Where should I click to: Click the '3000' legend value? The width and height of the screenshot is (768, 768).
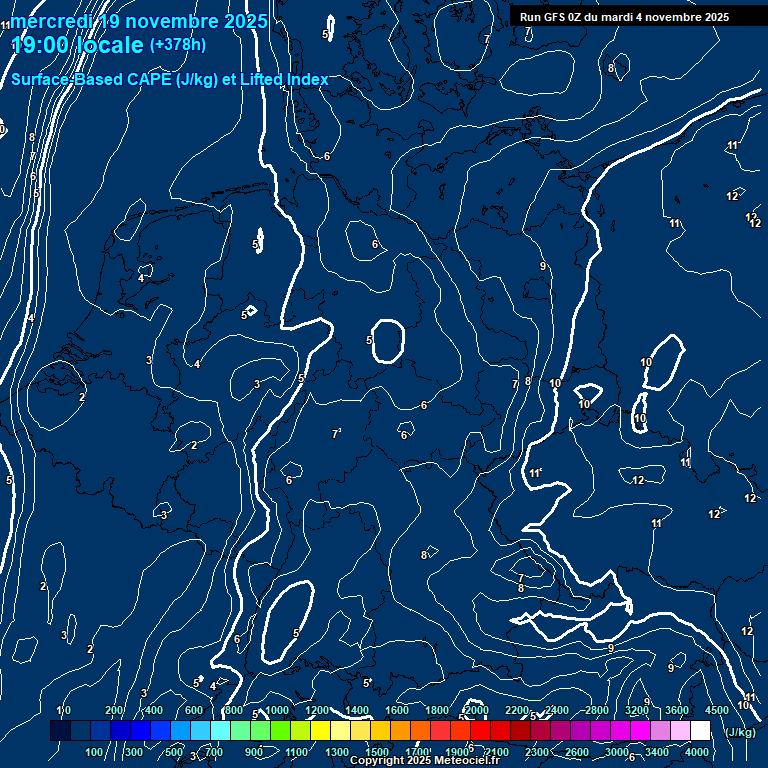(x=617, y=752)
